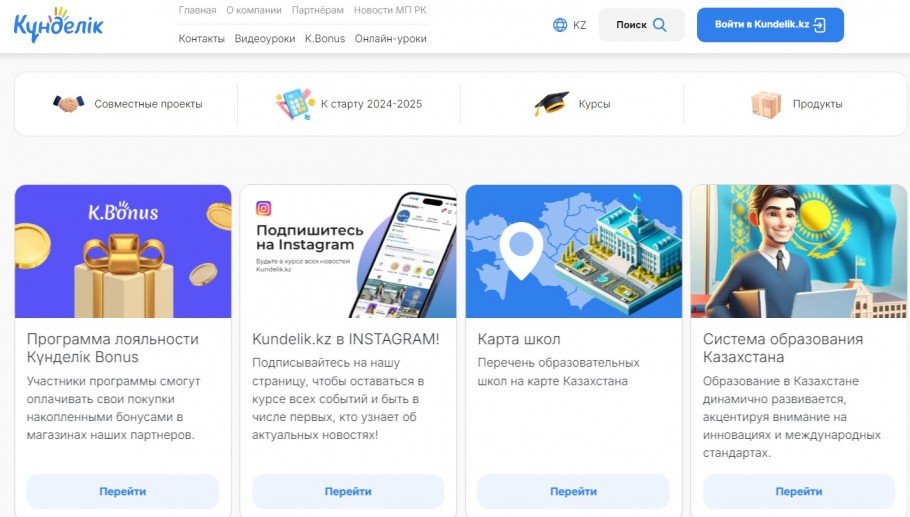
Task: Click Перейти under Карта школ card
Action: click(x=573, y=491)
